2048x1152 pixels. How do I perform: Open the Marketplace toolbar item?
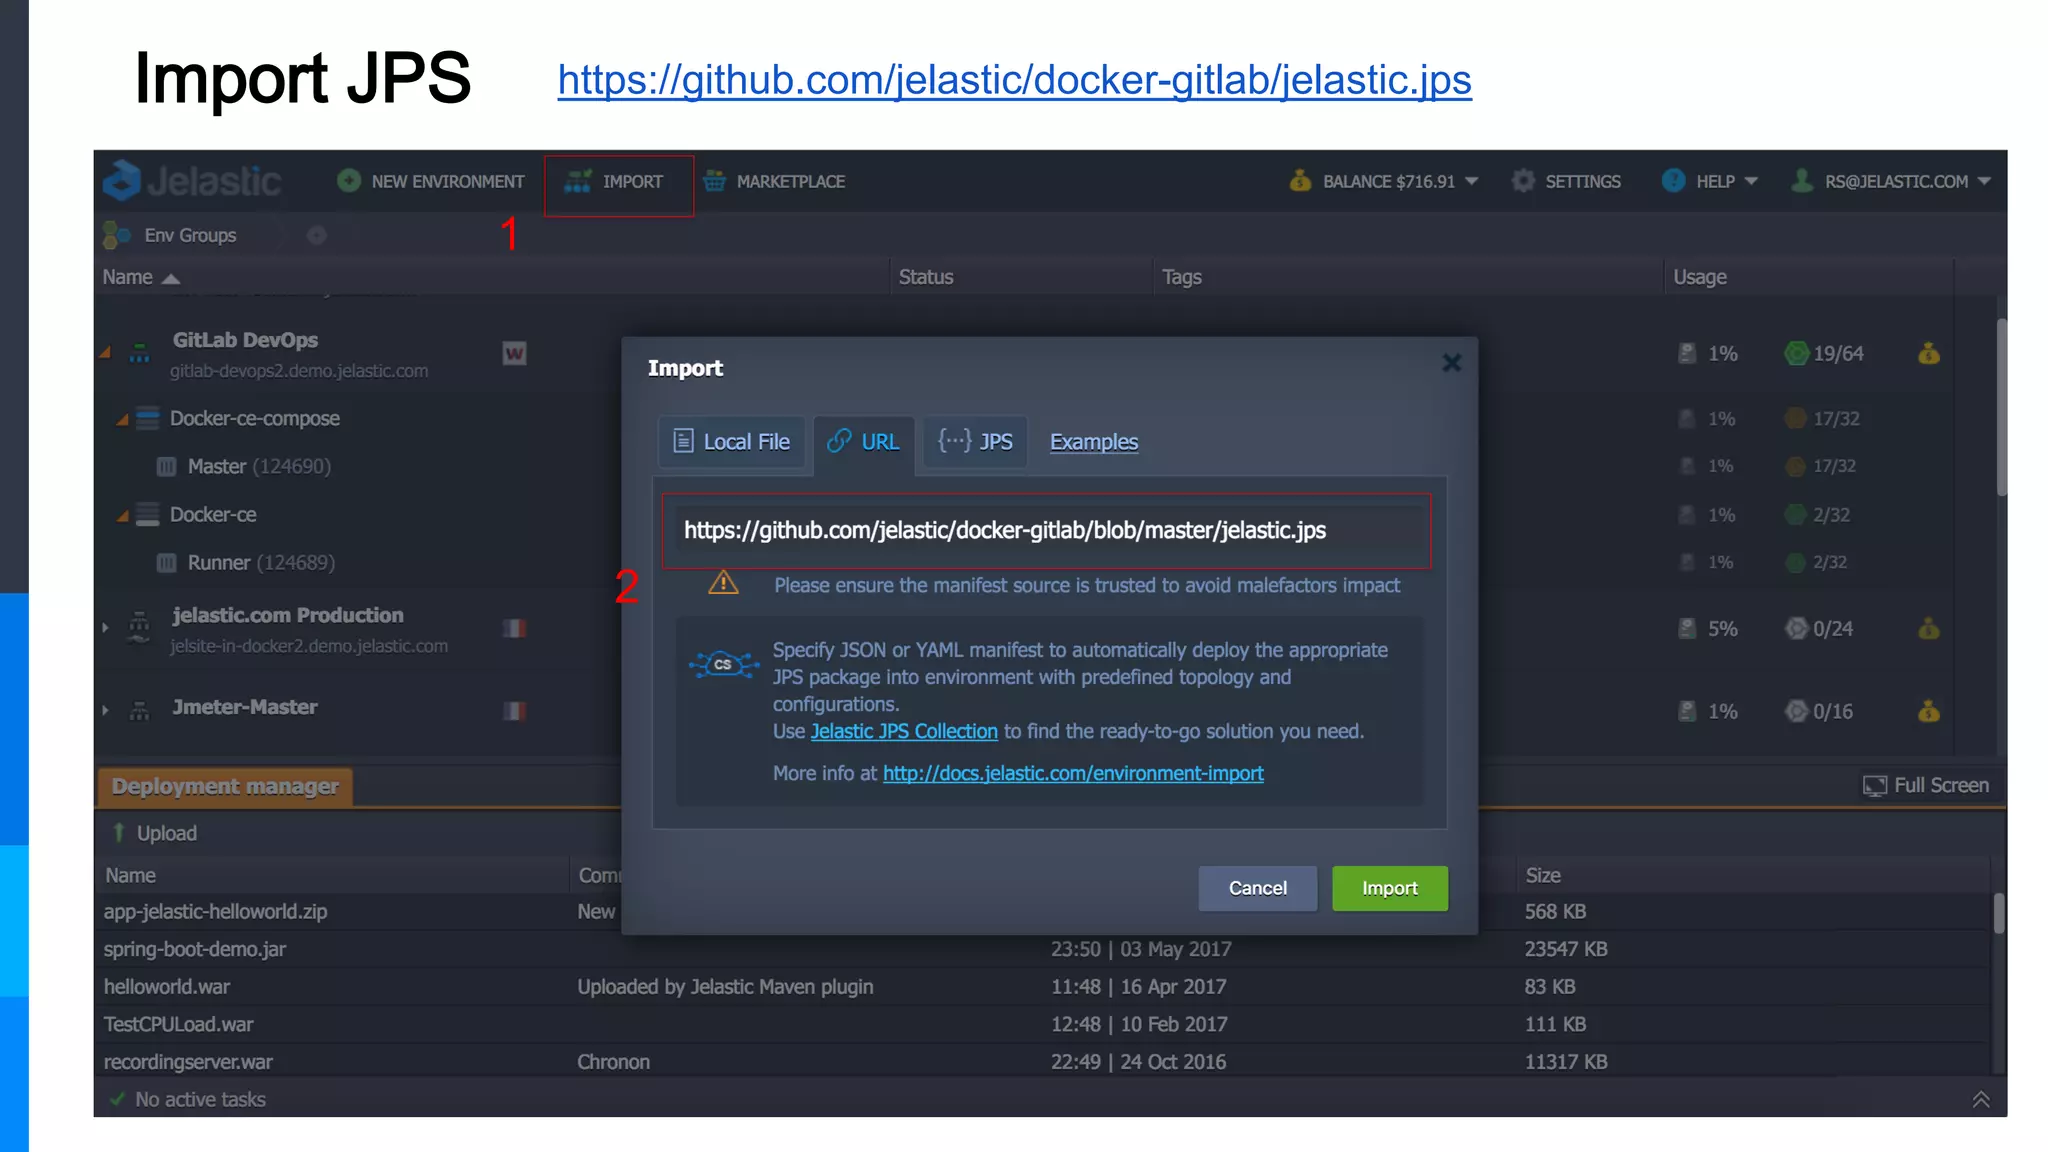[775, 182]
